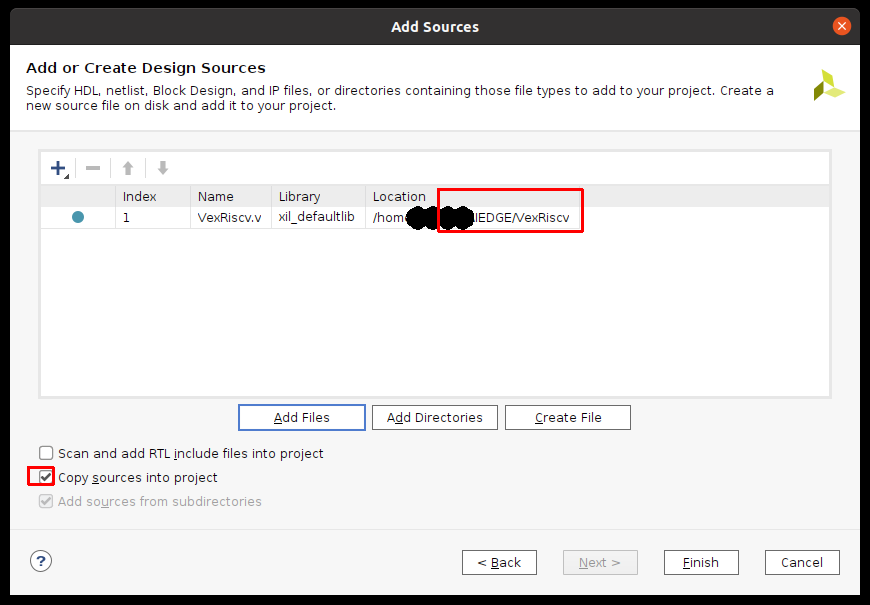The image size is (870, 605).
Task: Click the Add Files button
Action: pos(302,417)
